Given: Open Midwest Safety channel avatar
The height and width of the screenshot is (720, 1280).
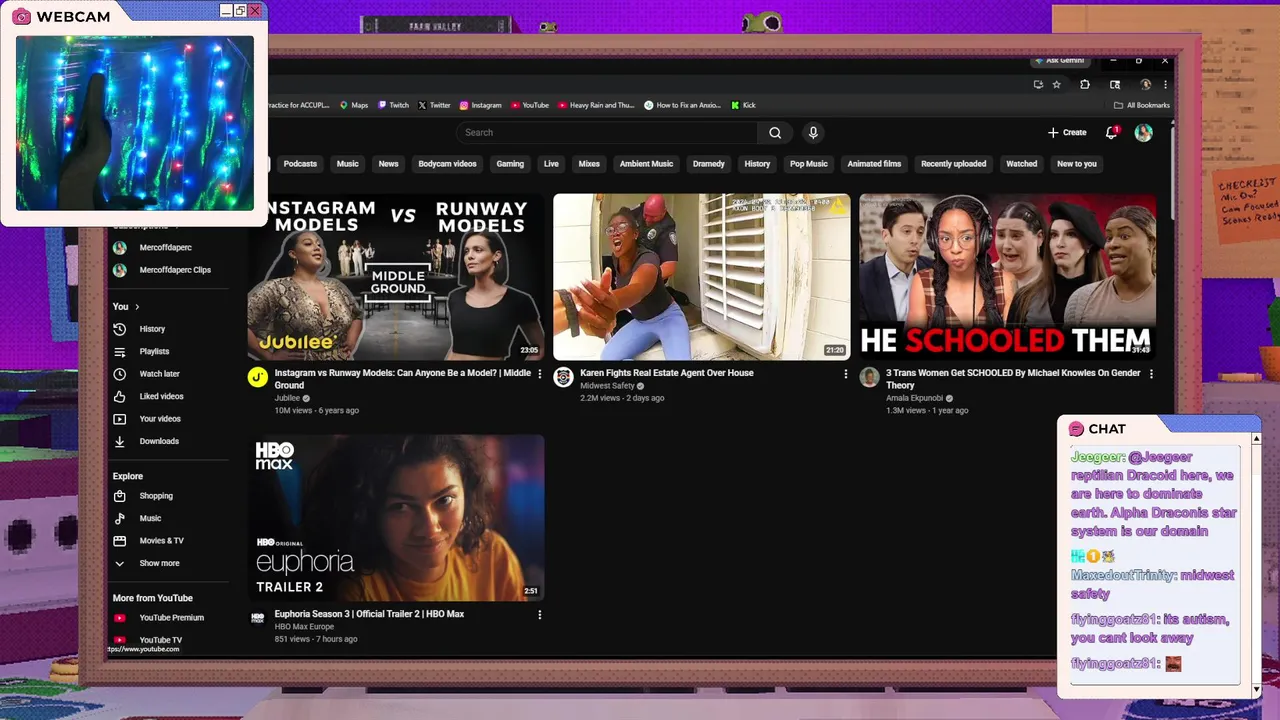Looking at the screenshot, I should click(x=563, y=377).
